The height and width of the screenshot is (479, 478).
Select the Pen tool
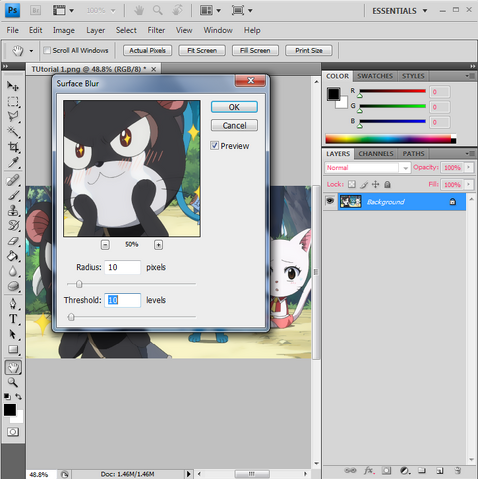13,304
